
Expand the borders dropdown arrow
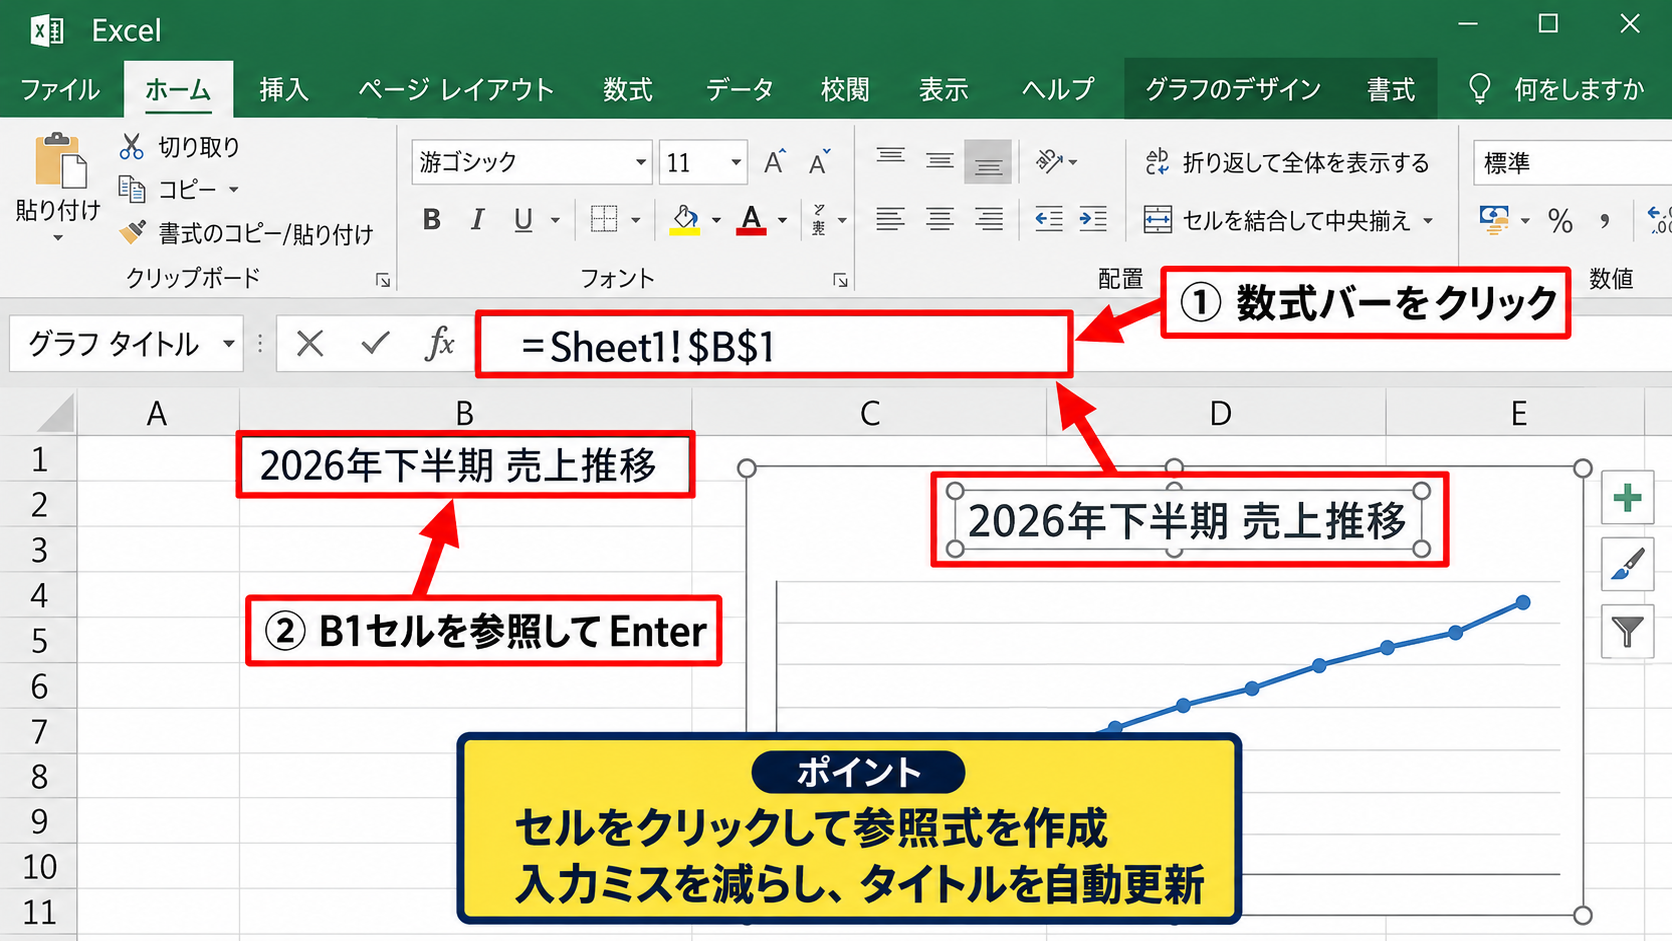[636, 220]
